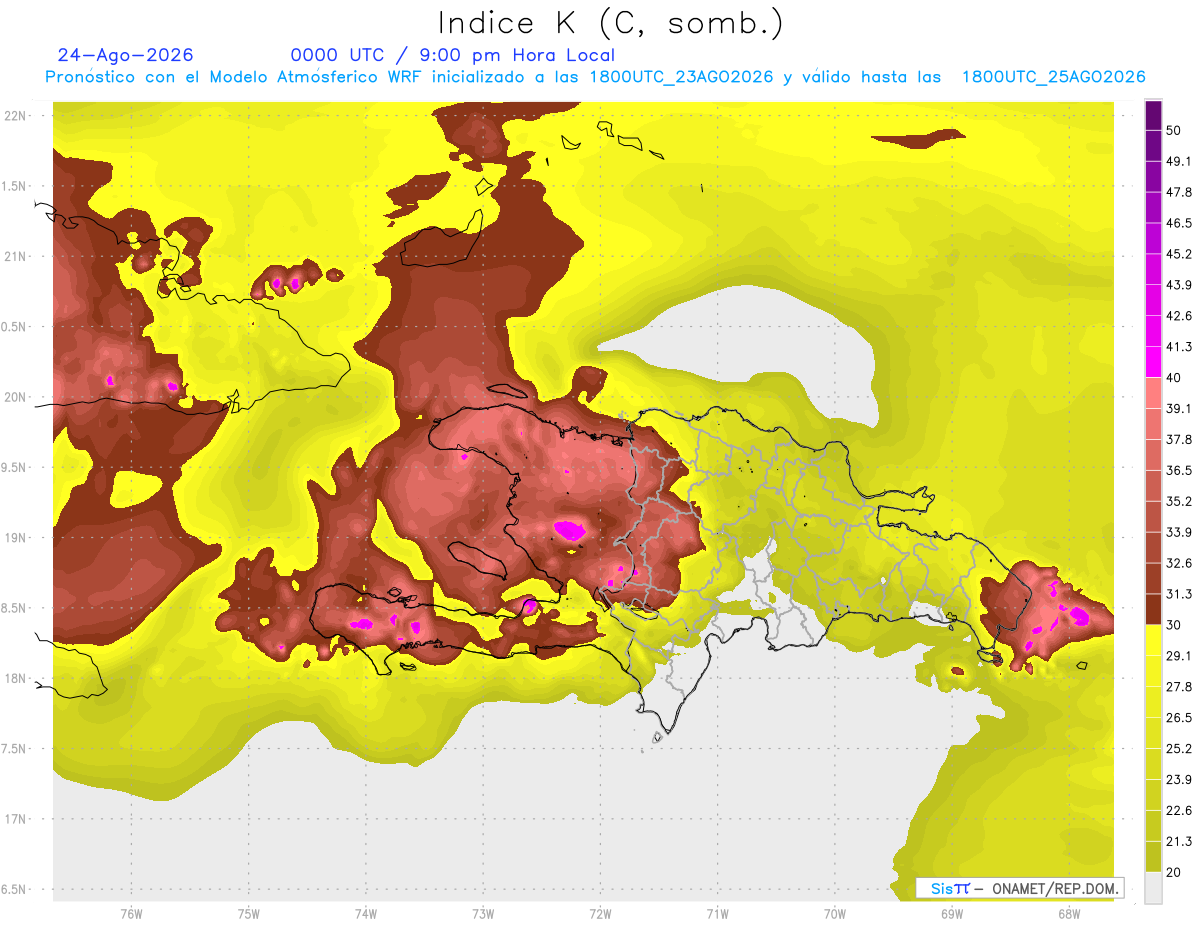Click the "22.6" colorbar value

1179,810
